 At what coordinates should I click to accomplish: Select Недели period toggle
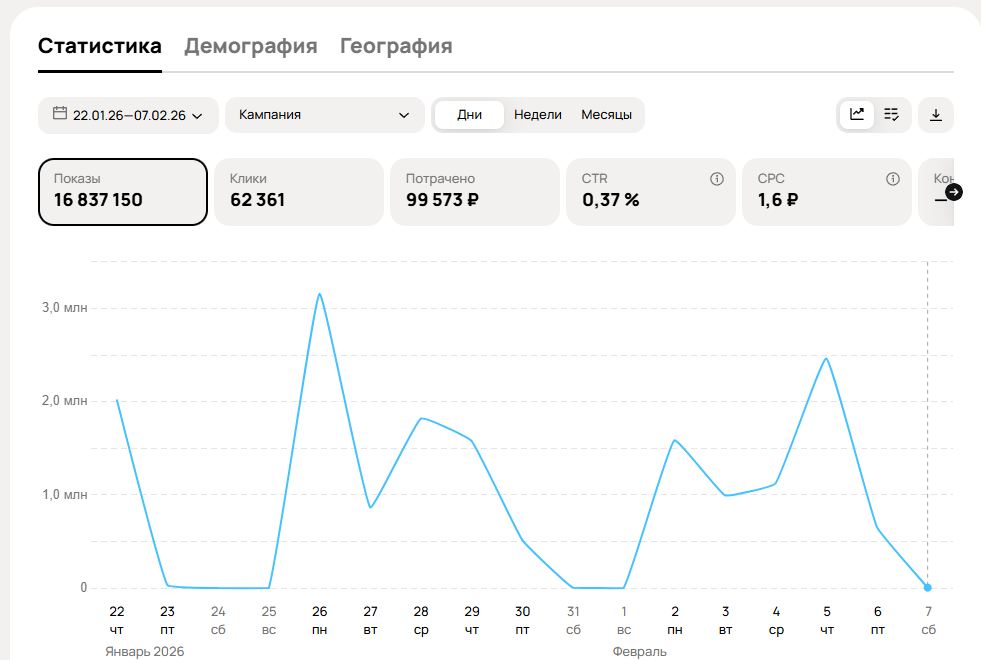click(538, 115)
